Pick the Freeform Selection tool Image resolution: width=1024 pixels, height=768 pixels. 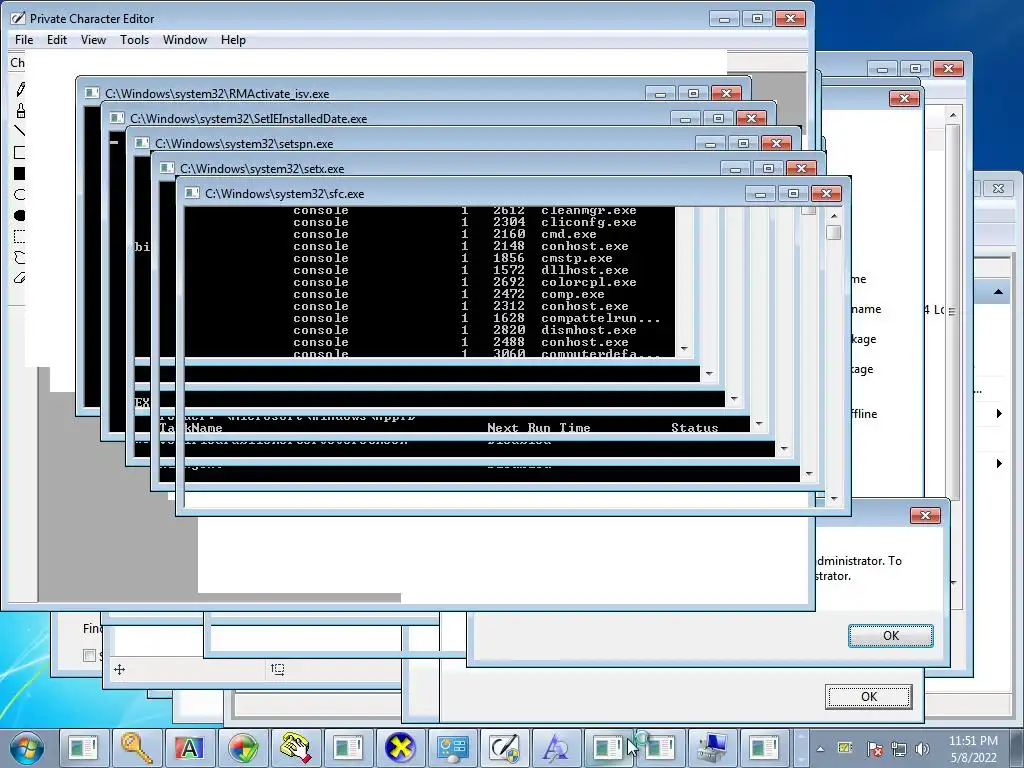coord(20,257)
